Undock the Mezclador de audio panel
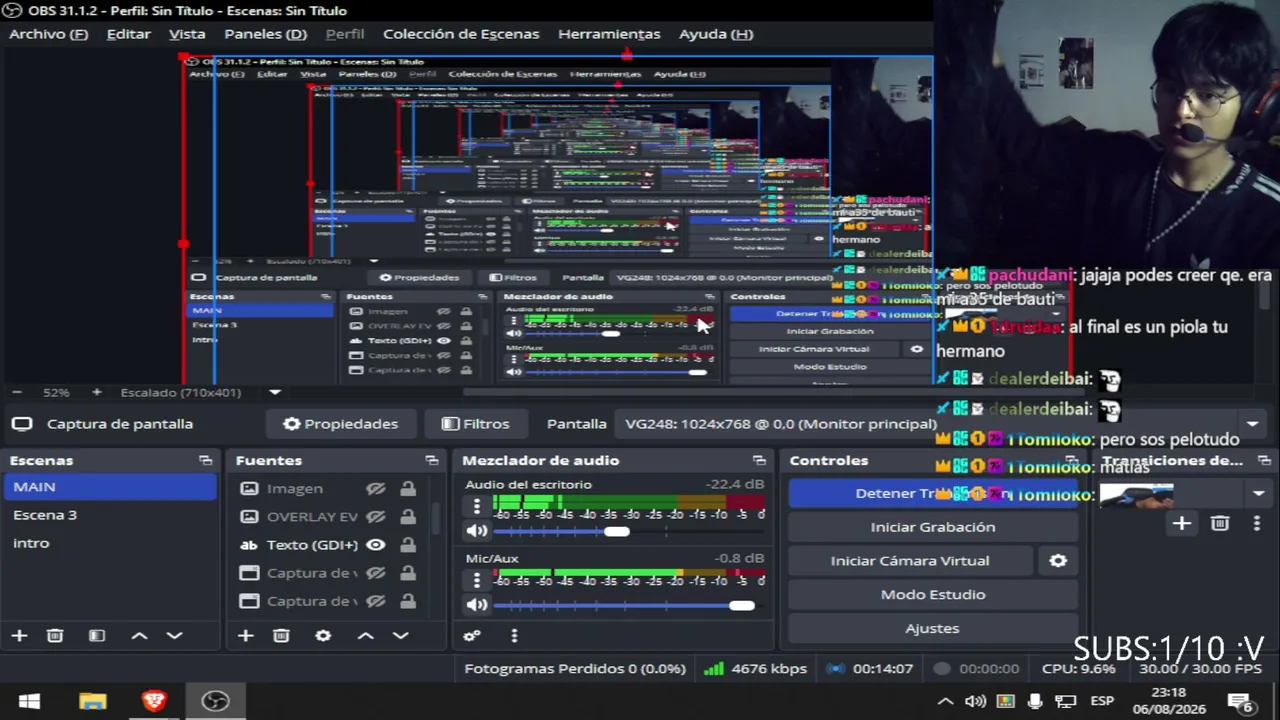The height and width of the screenshot is (720, 1280). pyautogui.click(x=759, y=460)
